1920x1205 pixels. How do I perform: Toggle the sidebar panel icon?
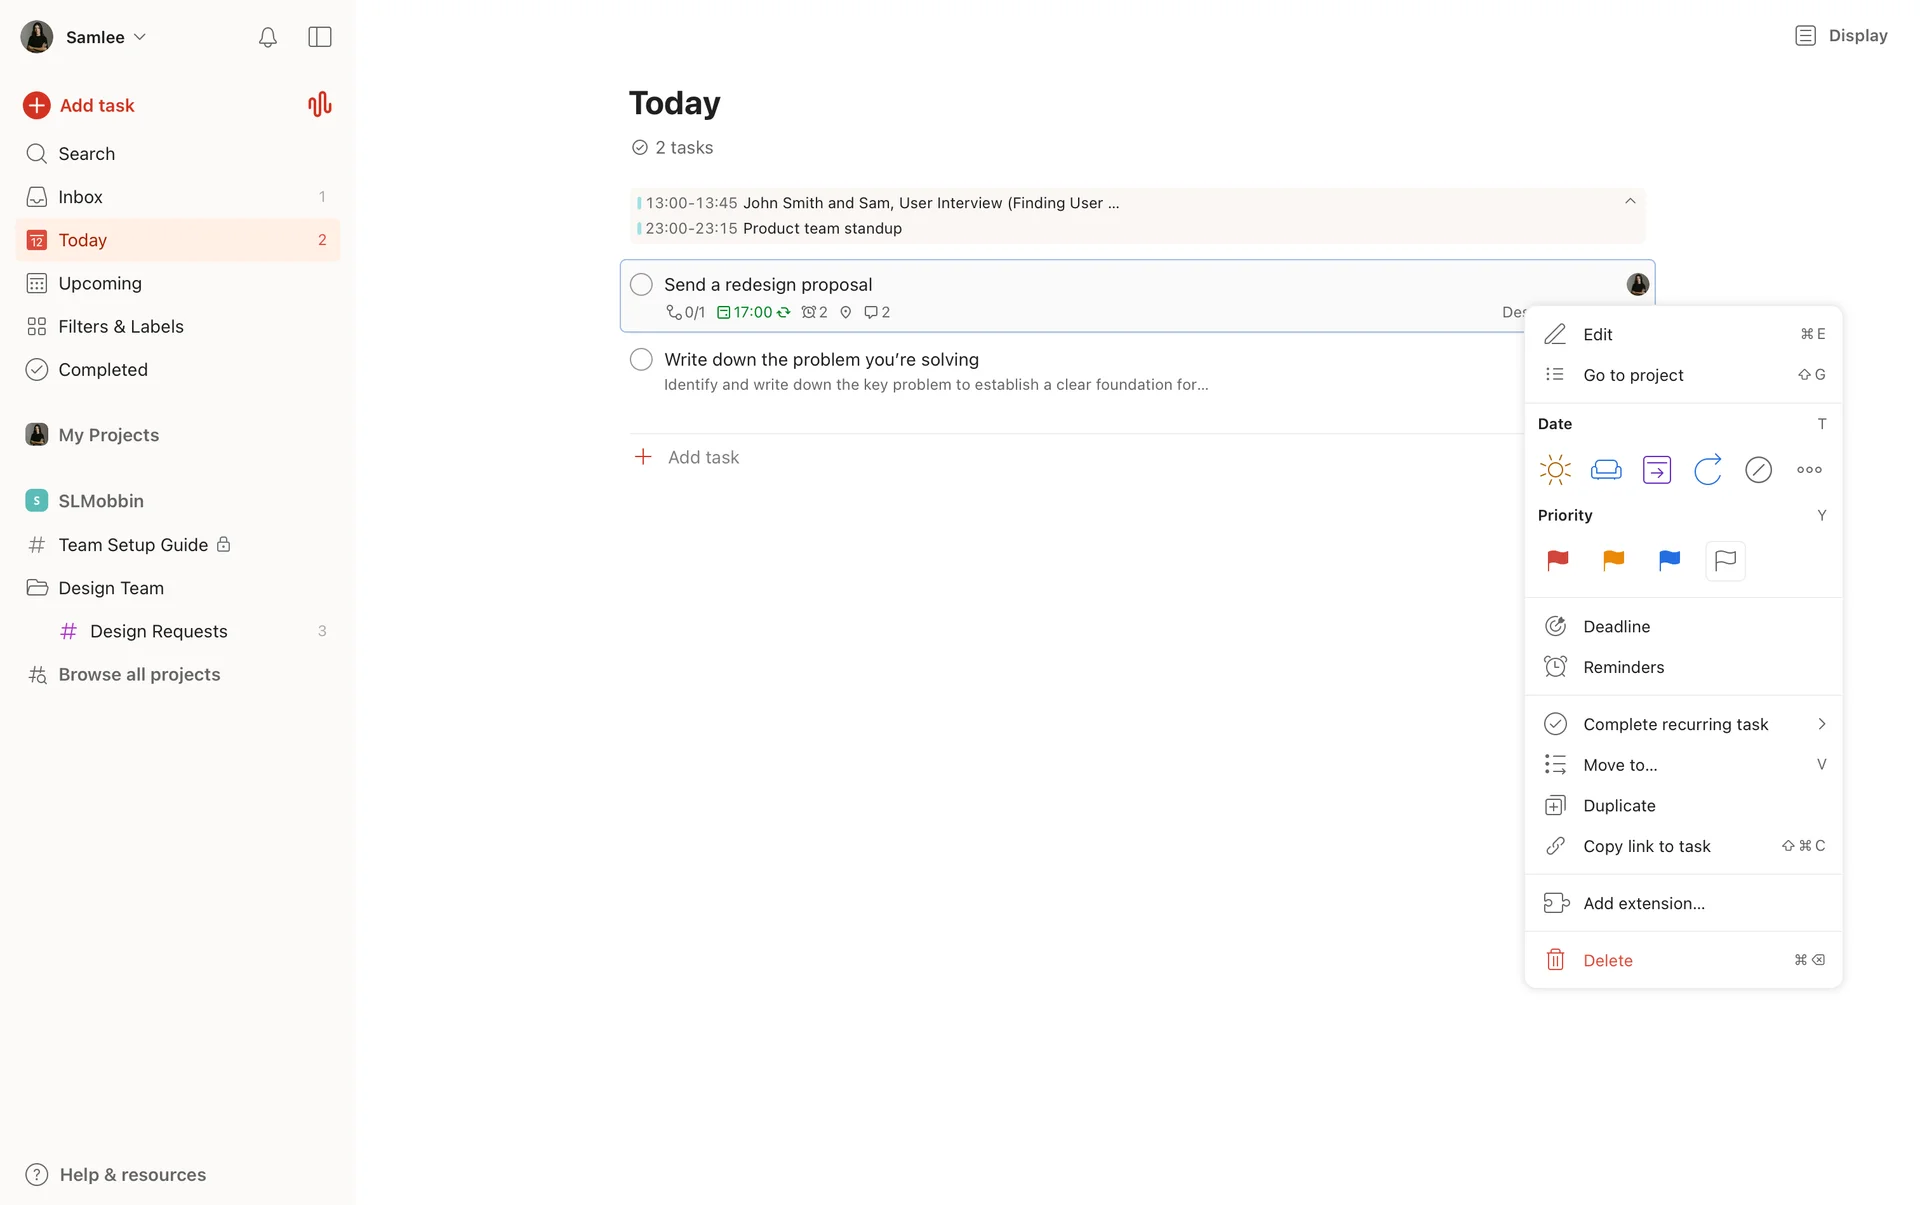320,37
